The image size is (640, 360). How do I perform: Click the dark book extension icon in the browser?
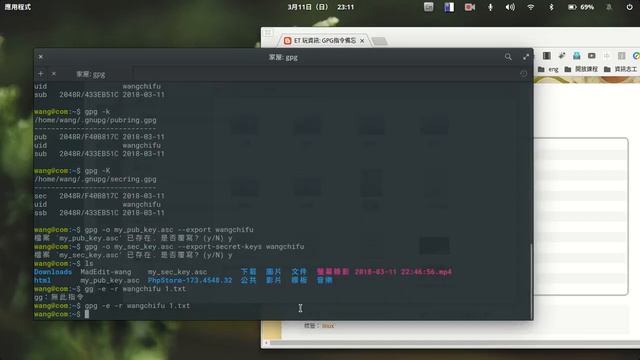point(547,56)
